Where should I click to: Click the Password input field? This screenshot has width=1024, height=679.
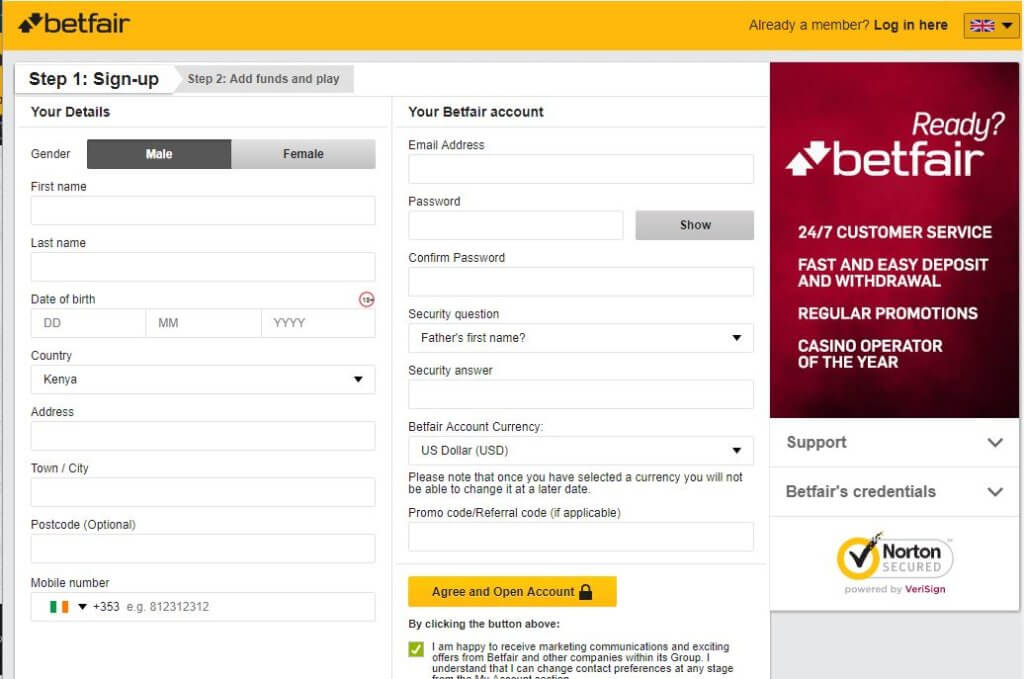click(x=515, y=225)
